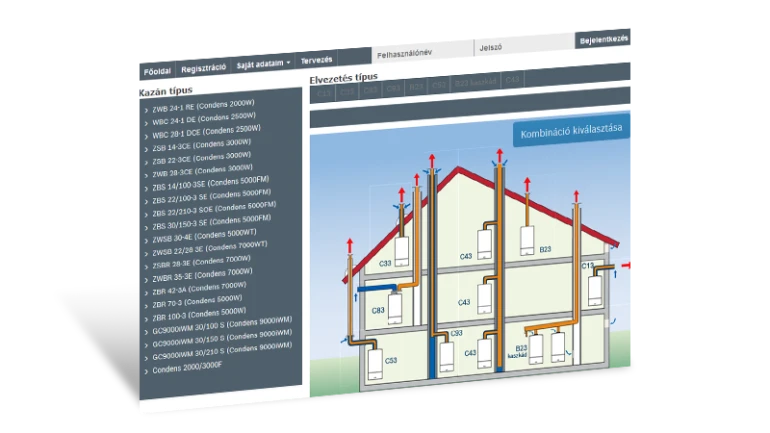The image size is (770, 433).
Task: Expand the Saját adataim dropdown menu
Action: [263, 63]
